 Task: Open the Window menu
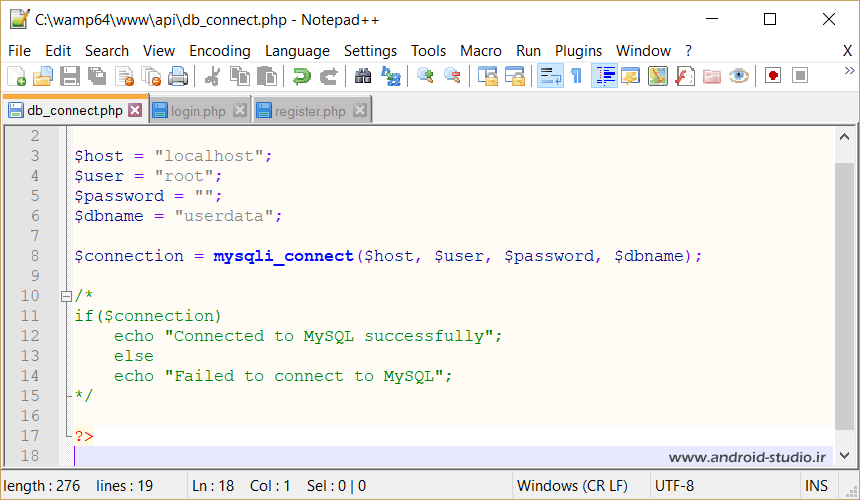643,51
